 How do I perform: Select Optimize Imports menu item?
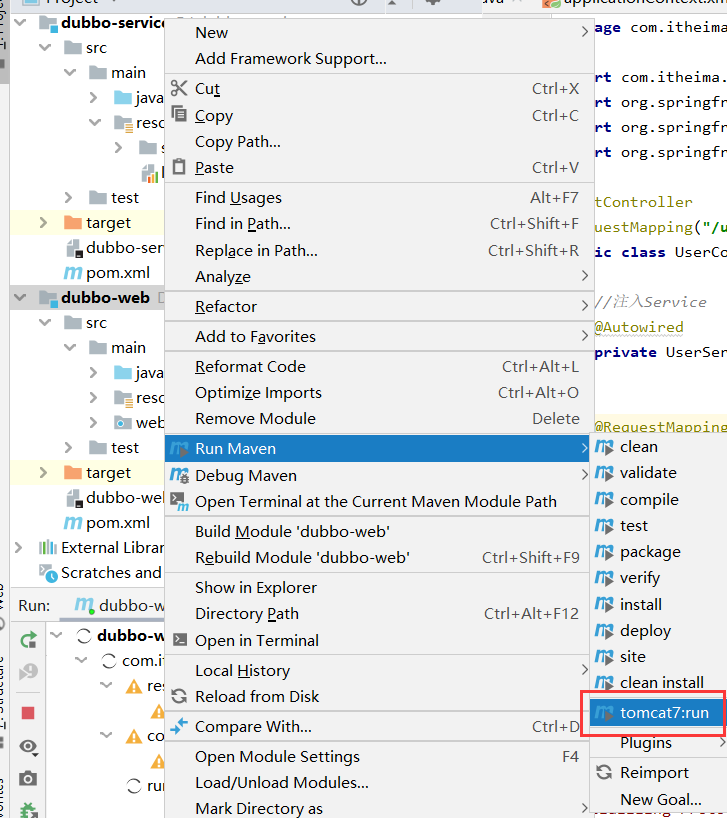(379, 393)
